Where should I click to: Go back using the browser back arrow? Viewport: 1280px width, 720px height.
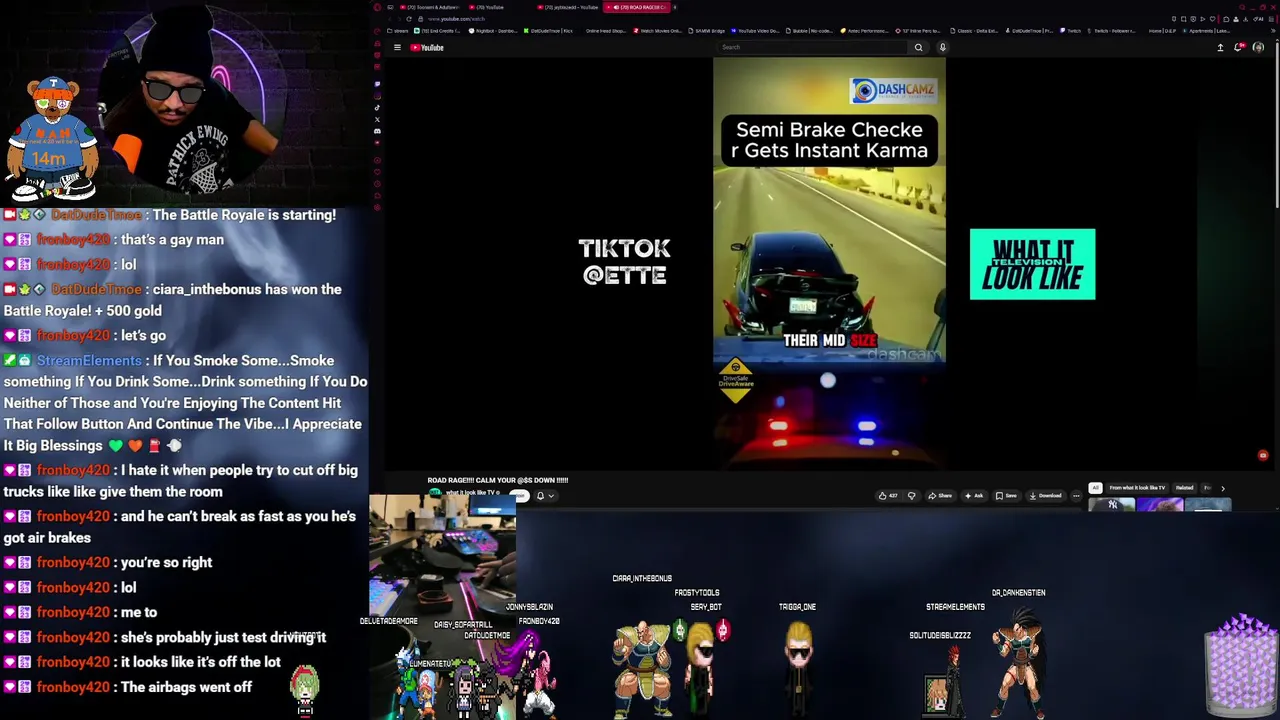click(x=391, y=19)
